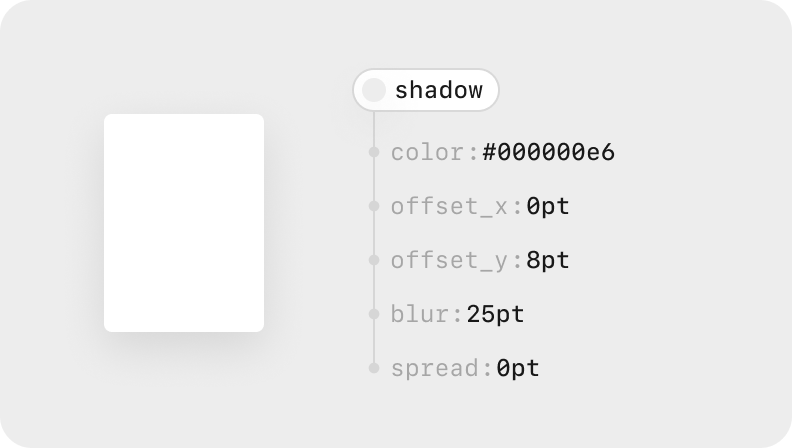Click the node dot beside offset_x
The height and width of the screenshot is (448, 792).
374,206
